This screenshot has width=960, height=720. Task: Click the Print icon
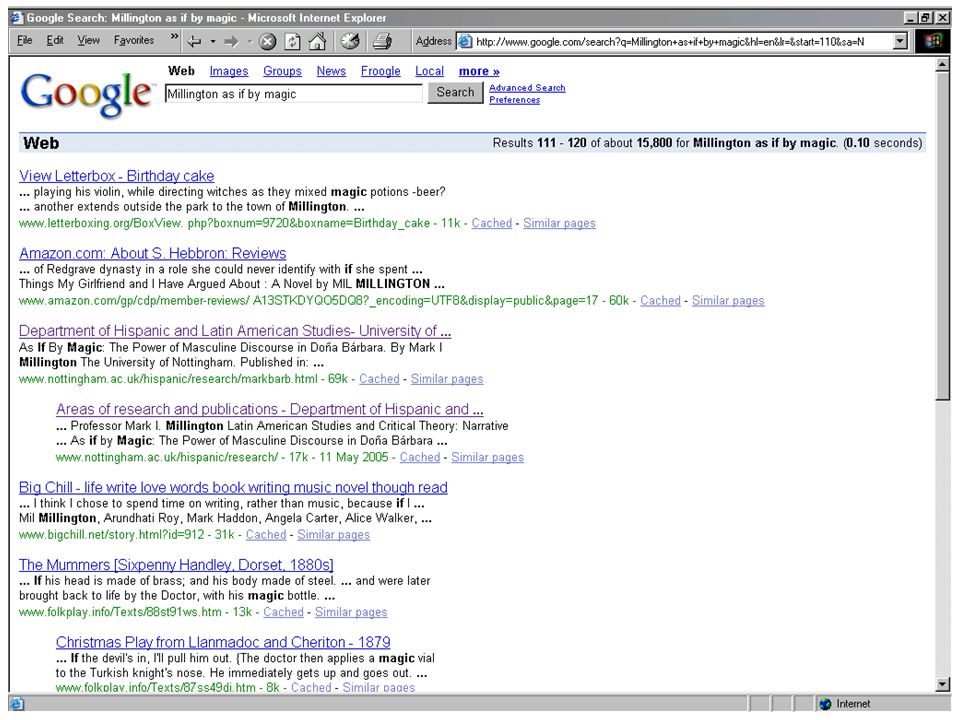click(x=383, y=41)
